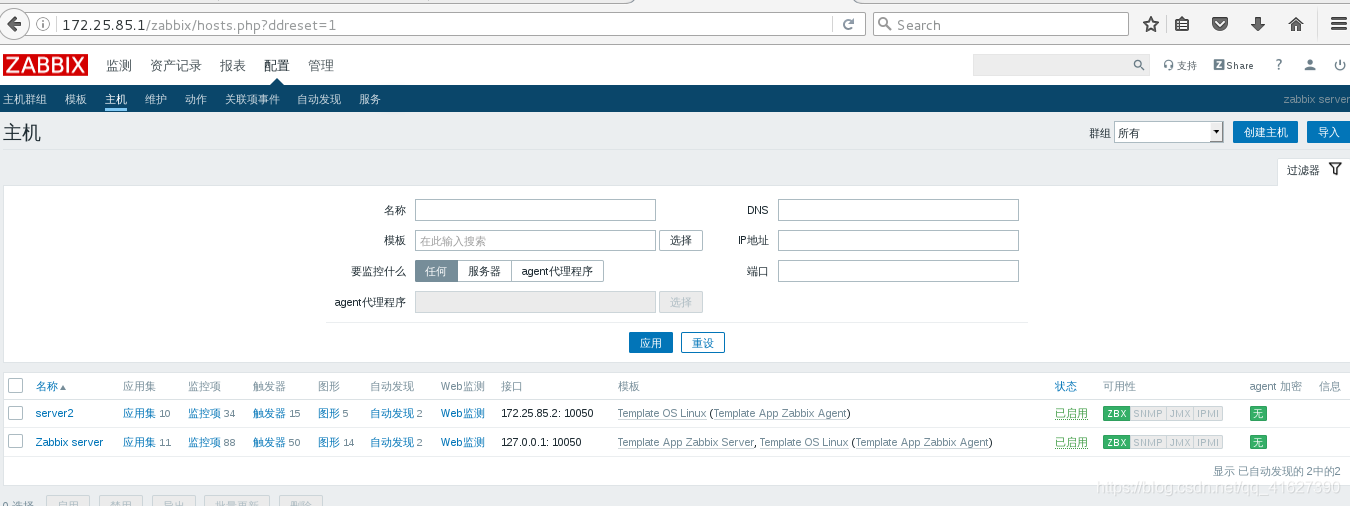Click the browser back arrow button
This screenshot has width=1350, height=506.
[x=14, y=24]
